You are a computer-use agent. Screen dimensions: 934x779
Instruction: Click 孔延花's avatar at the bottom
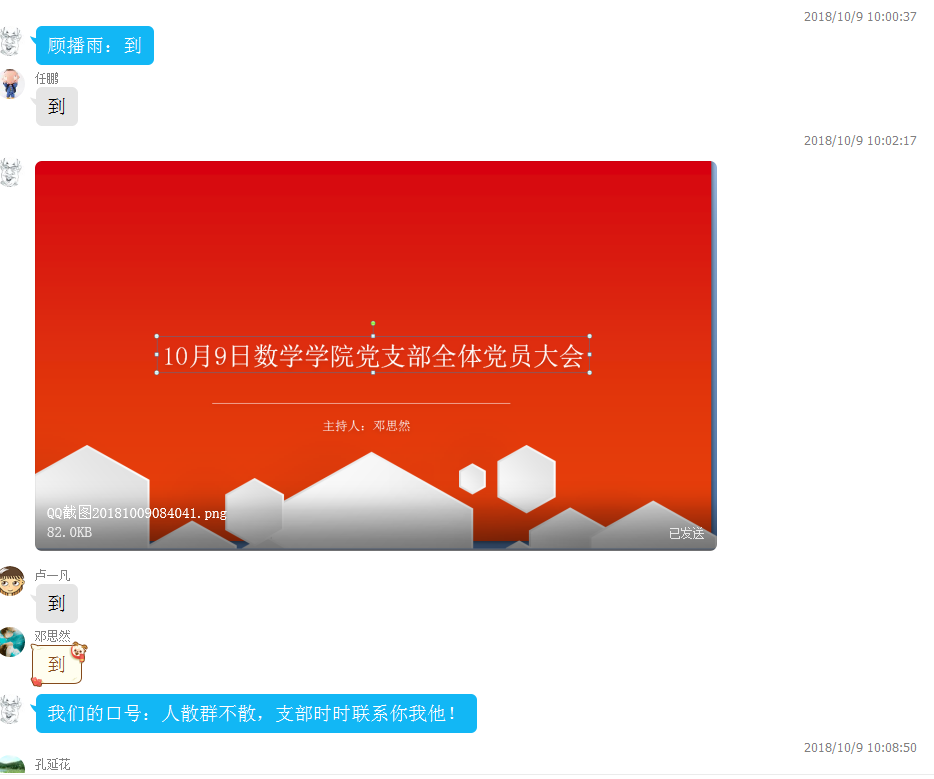pos(10,767)
